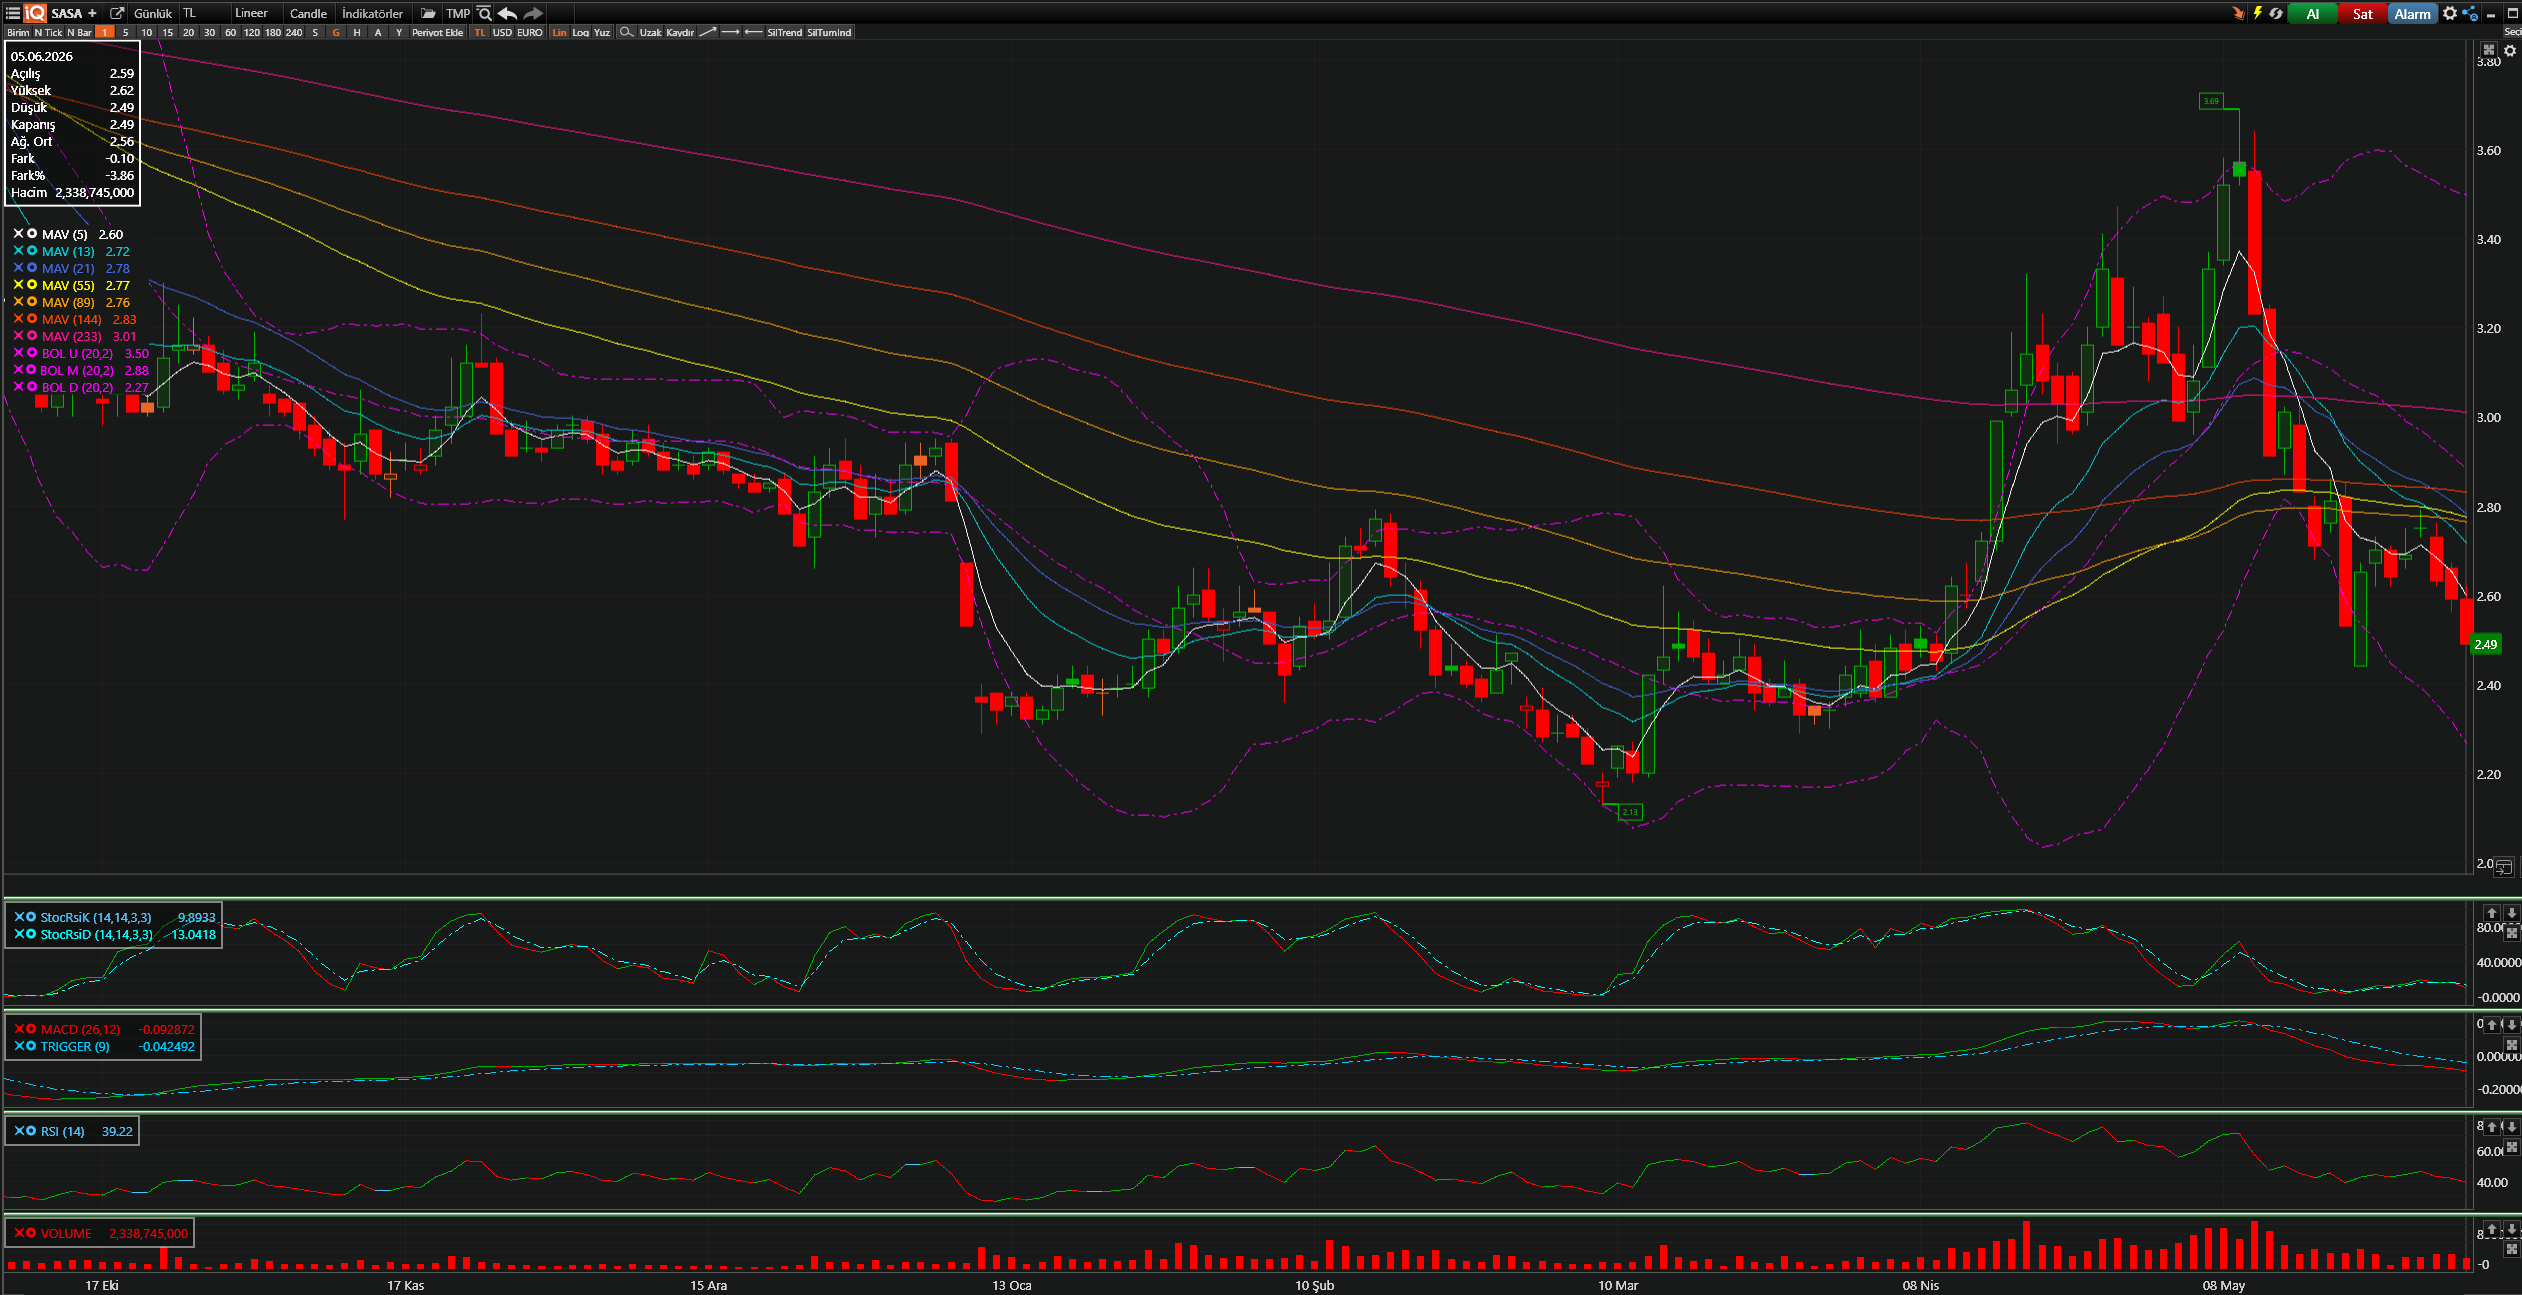Select the diagonal trend line tool
This screenshot has height=1295, width=2522.
[708, 32]
